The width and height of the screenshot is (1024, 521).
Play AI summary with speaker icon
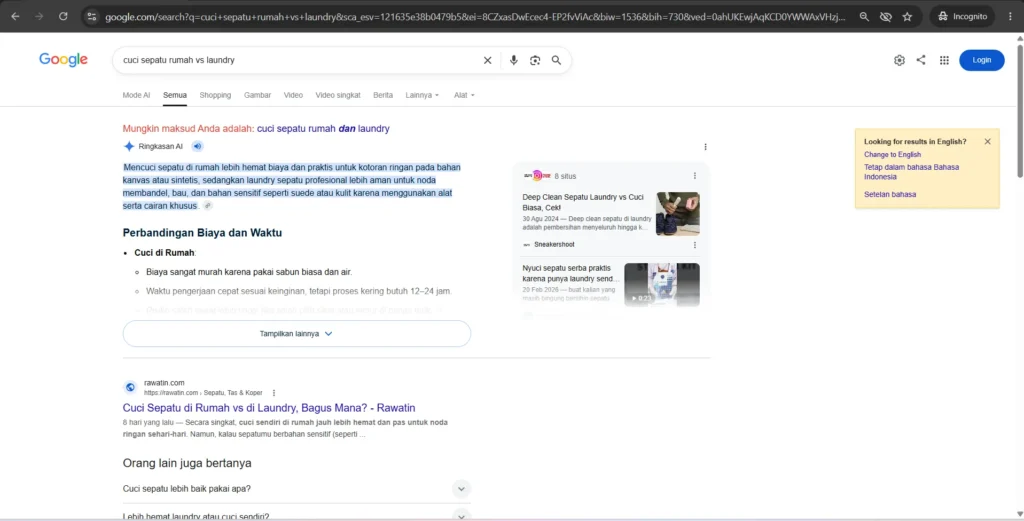pos(197,146)
